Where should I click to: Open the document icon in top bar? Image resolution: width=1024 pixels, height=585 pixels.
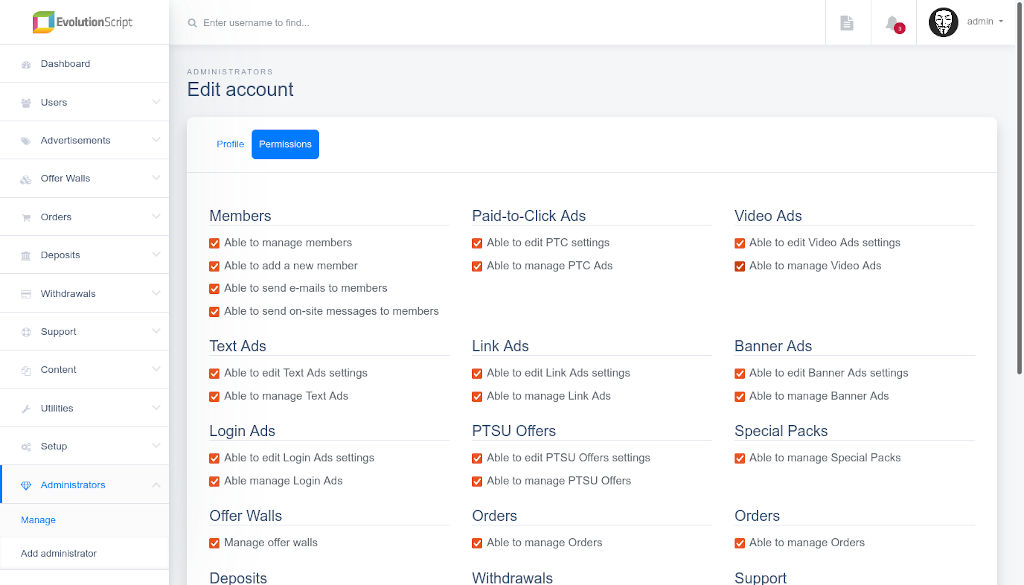click(847, 23)
